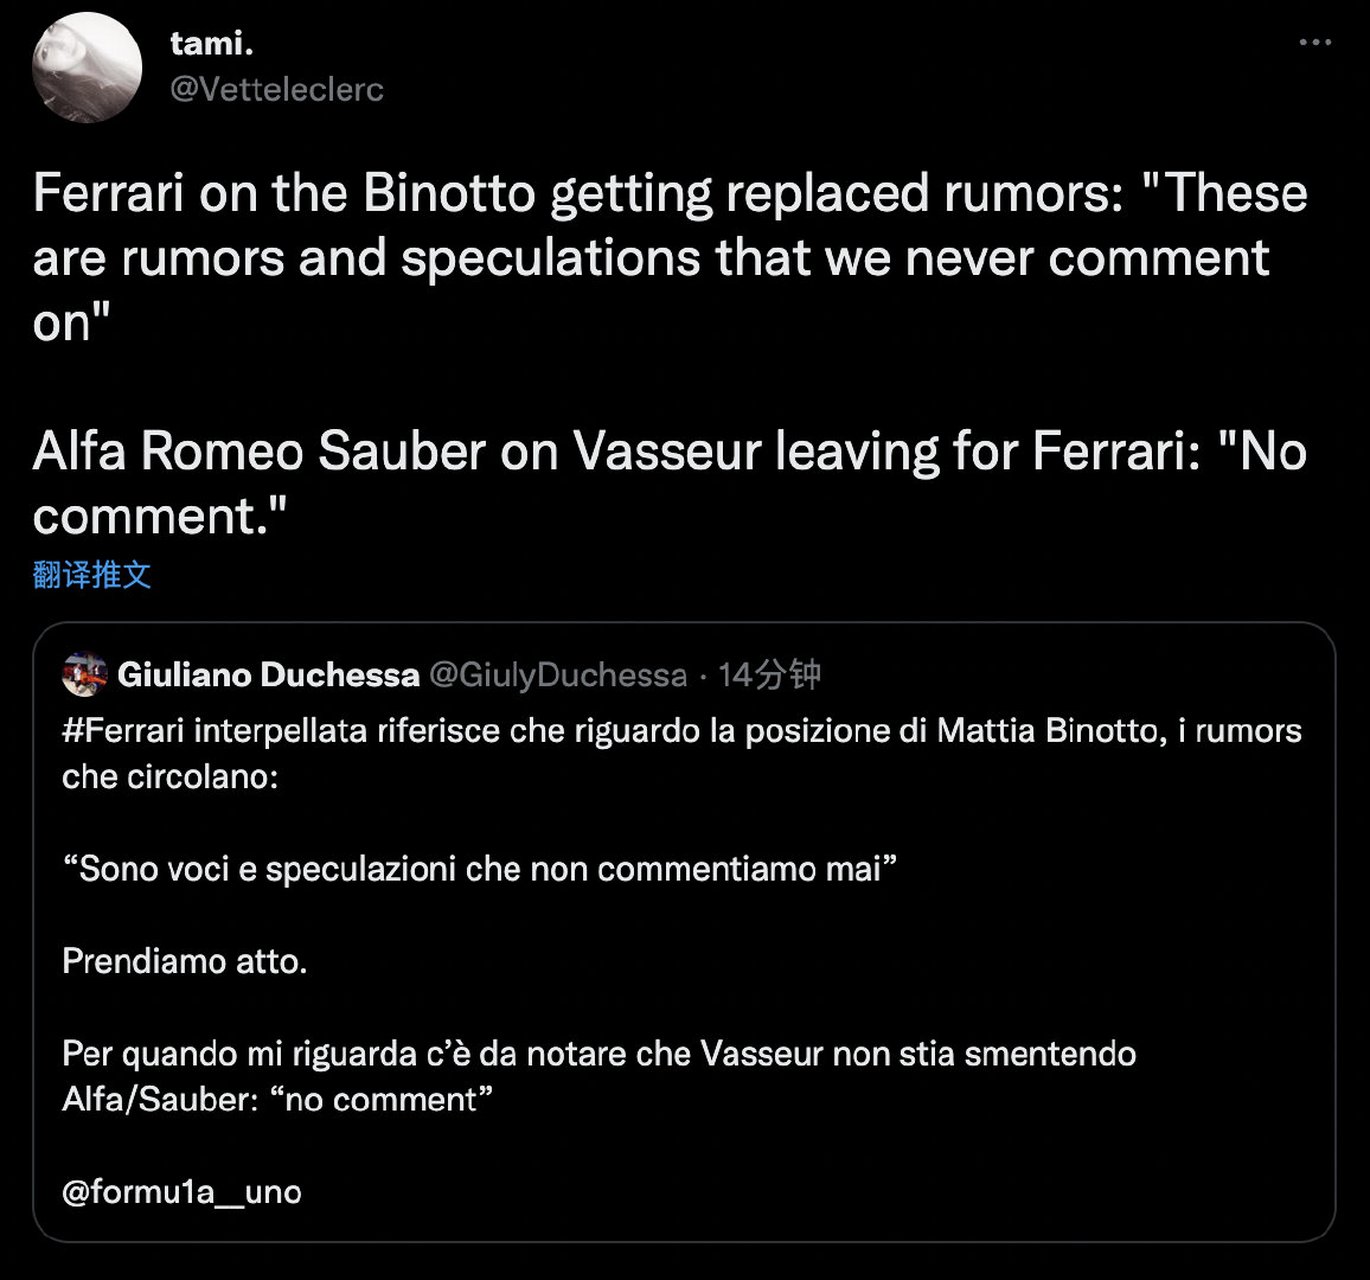Open the more options three-dot menu
The image size is (1370, 1280).
click(1314, 43)
